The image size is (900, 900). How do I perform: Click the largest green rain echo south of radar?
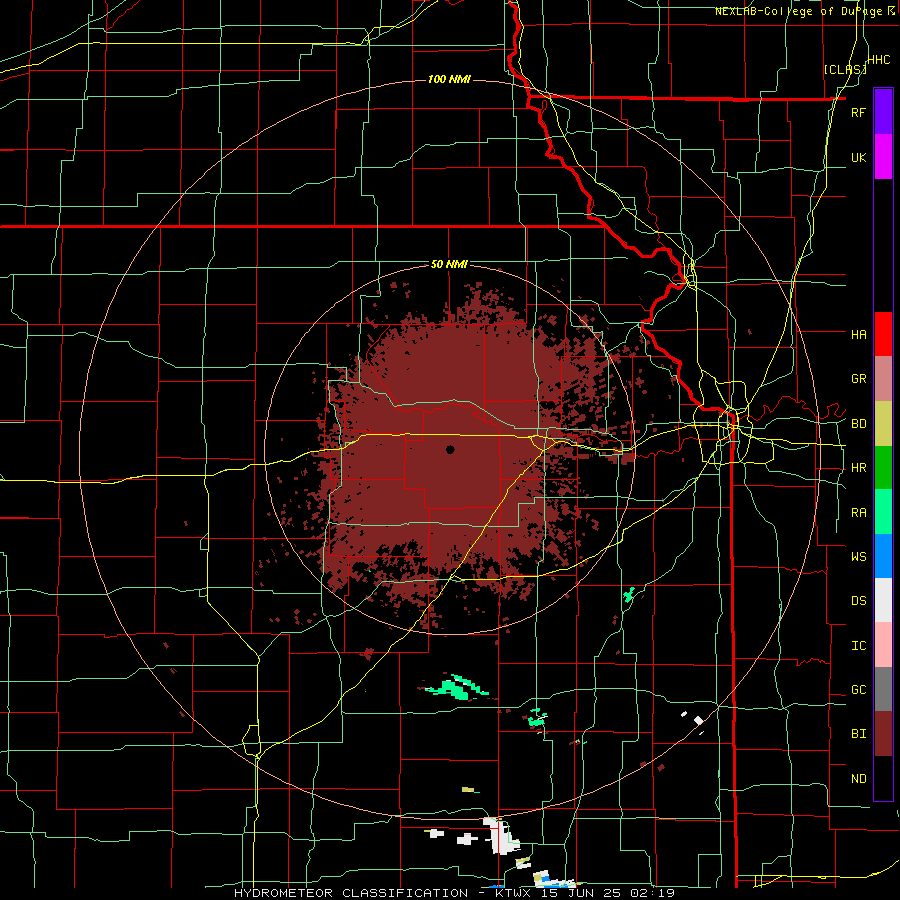coord(457,687)
